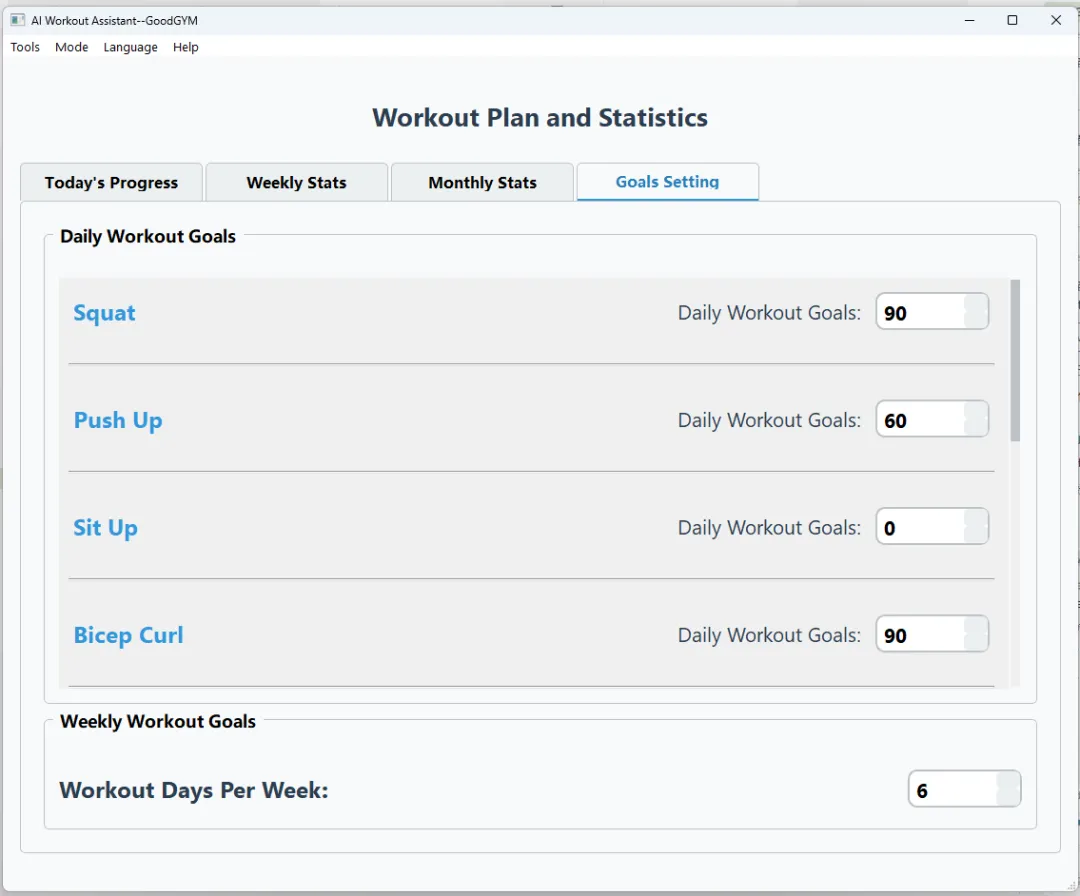
Task: Switch to Today's Progress tab
Action: click(112, 183)
